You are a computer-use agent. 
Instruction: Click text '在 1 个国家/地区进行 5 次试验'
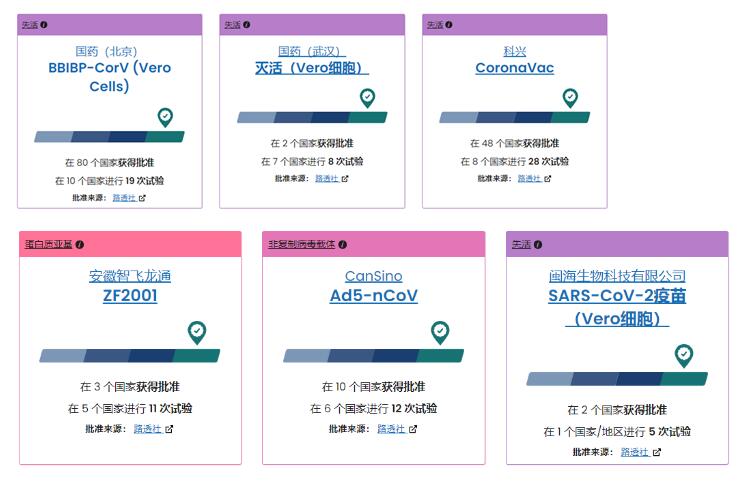[x=617, y=432]
